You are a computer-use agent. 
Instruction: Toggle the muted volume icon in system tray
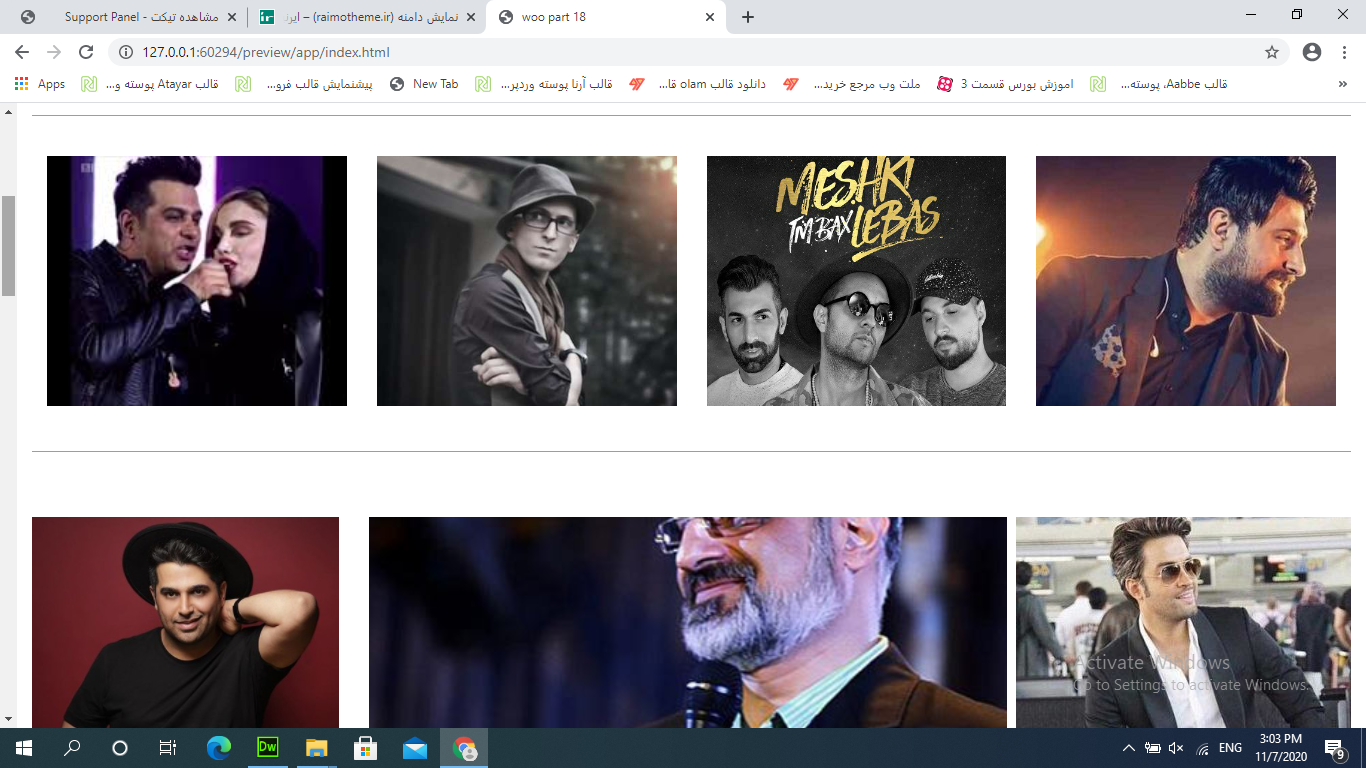point(1177,748)
